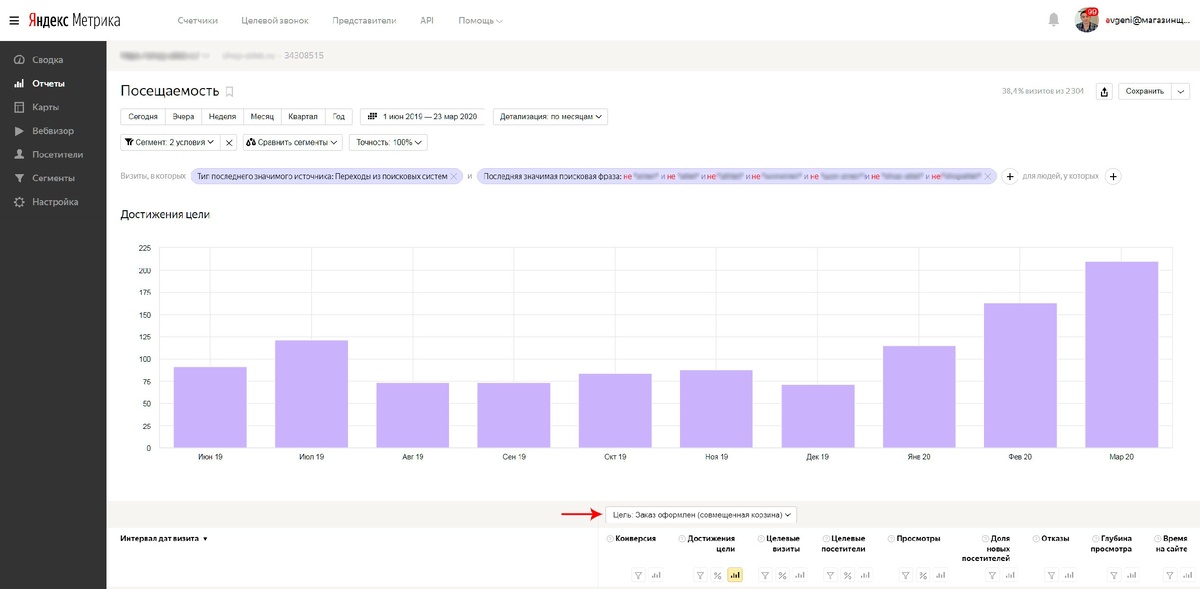Click the user avatar picture

pos(1087,20)
